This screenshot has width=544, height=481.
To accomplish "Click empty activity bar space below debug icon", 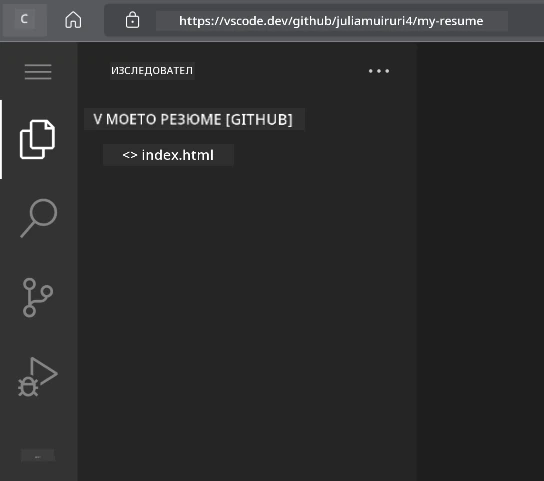I will [38, 422].
